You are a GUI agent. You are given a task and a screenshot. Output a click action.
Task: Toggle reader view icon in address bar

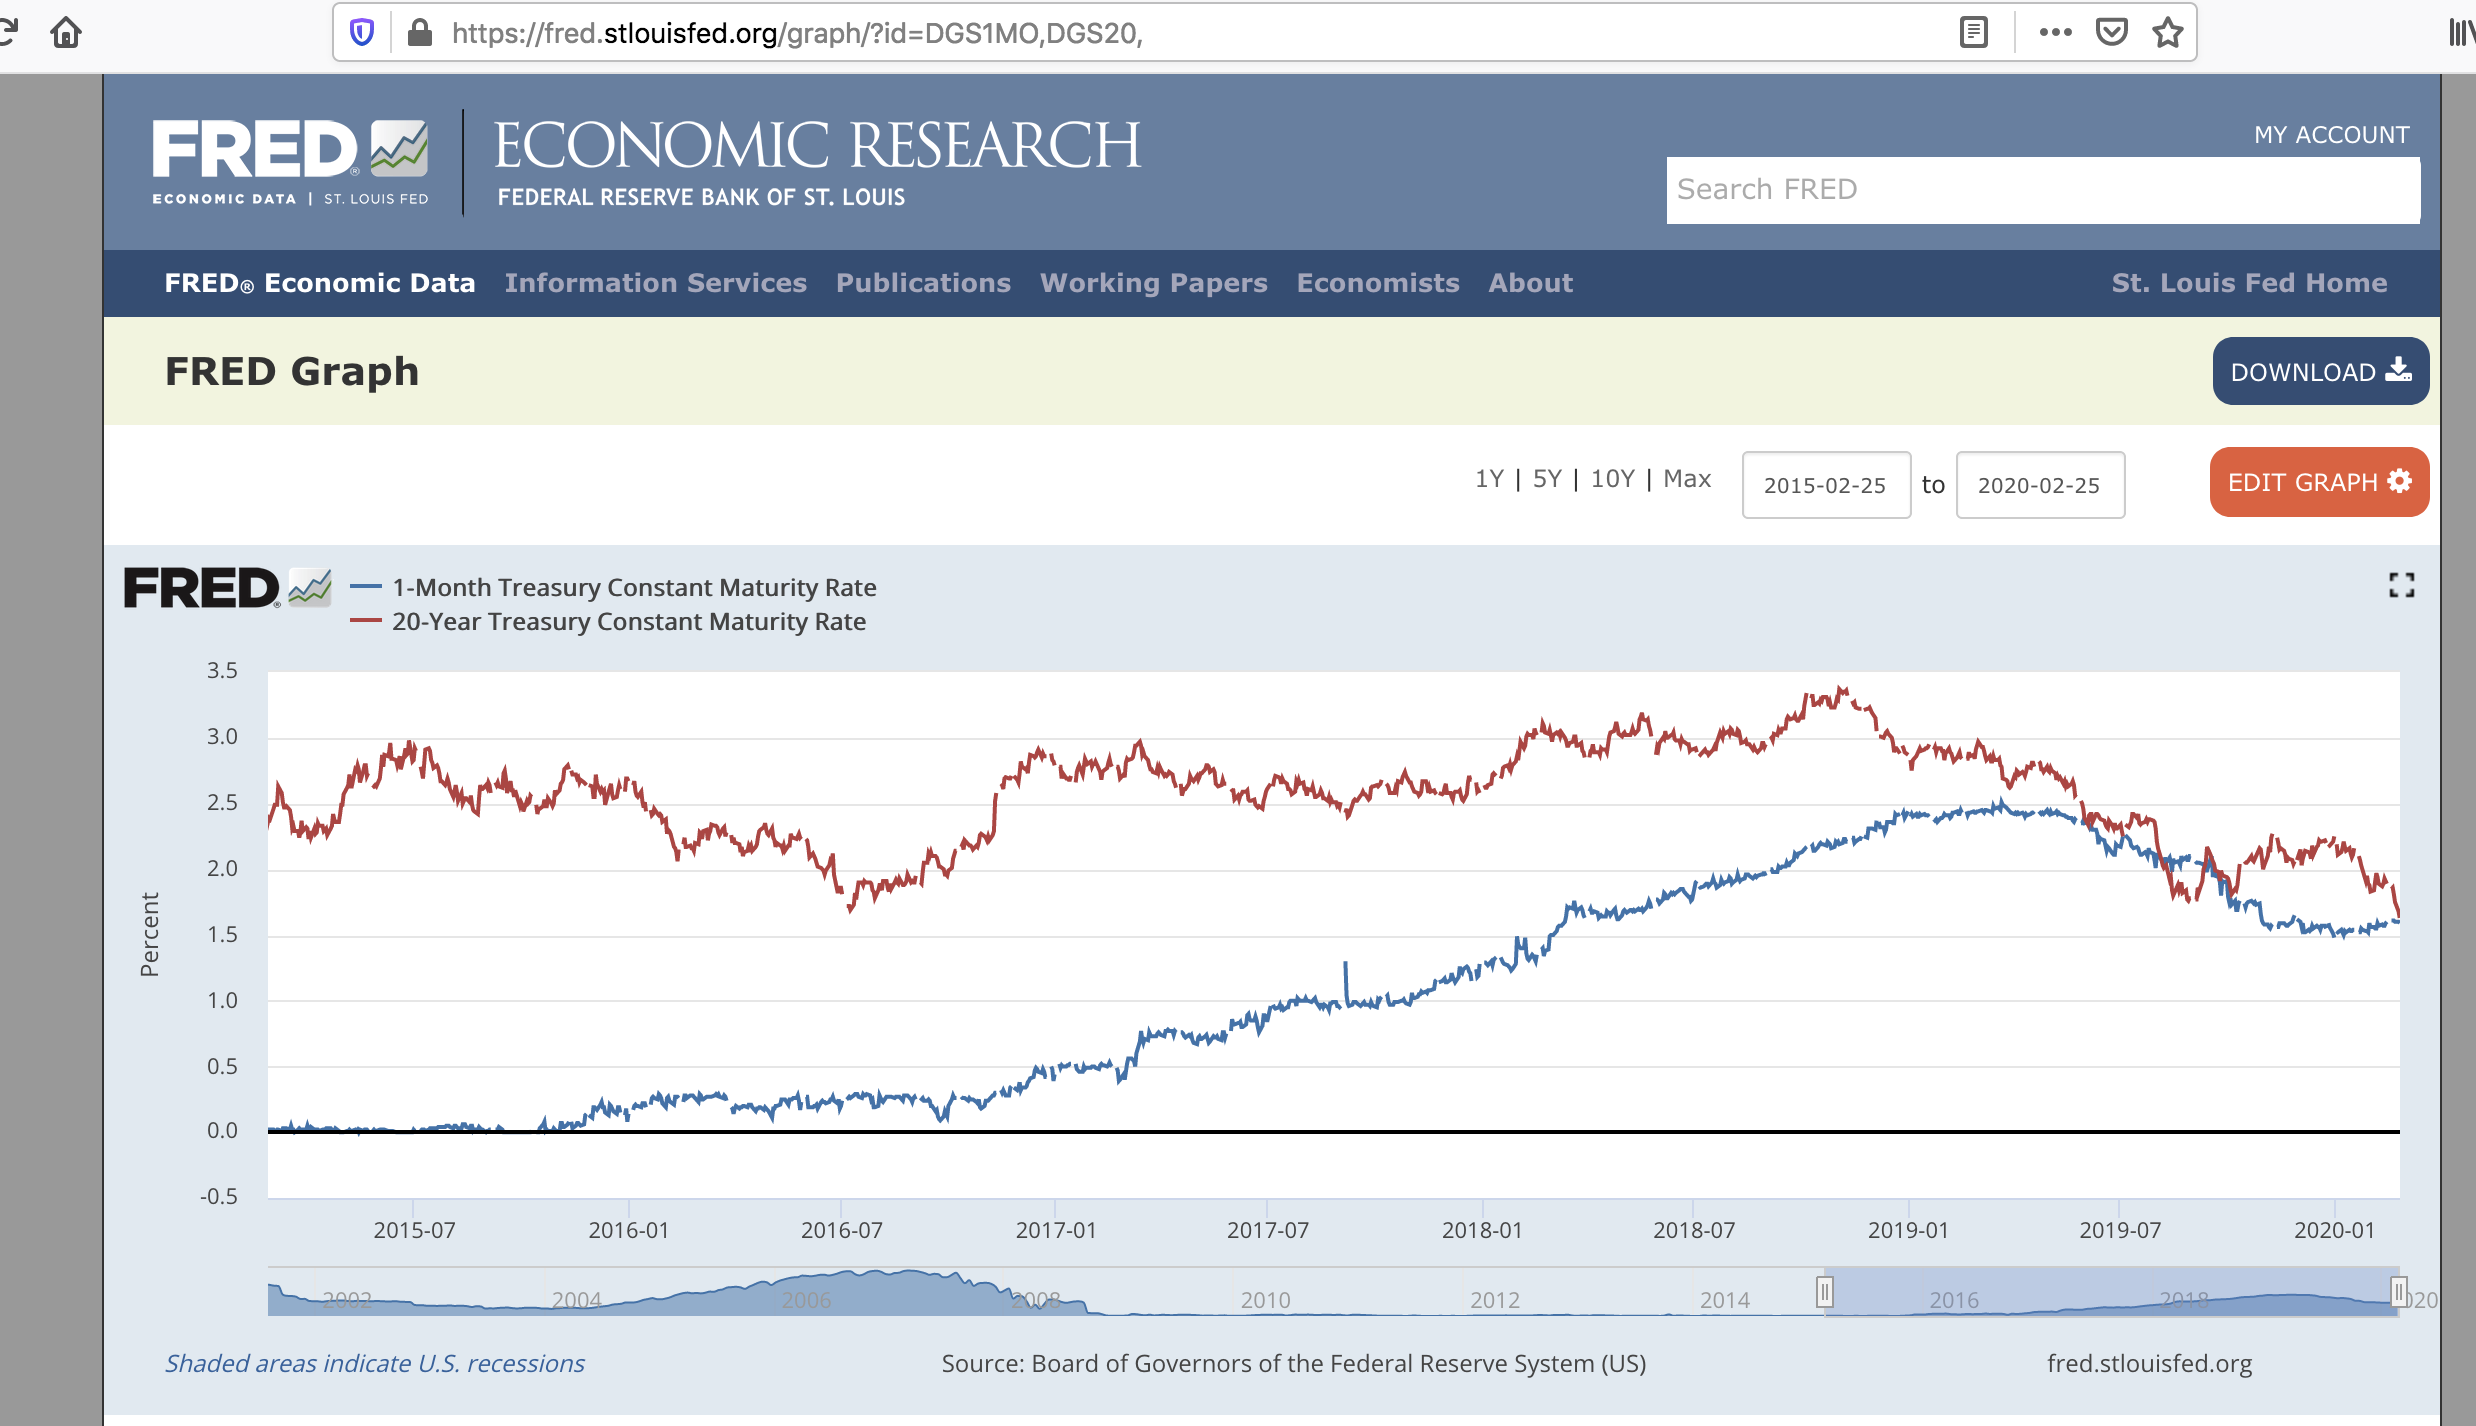[1973, 33]
